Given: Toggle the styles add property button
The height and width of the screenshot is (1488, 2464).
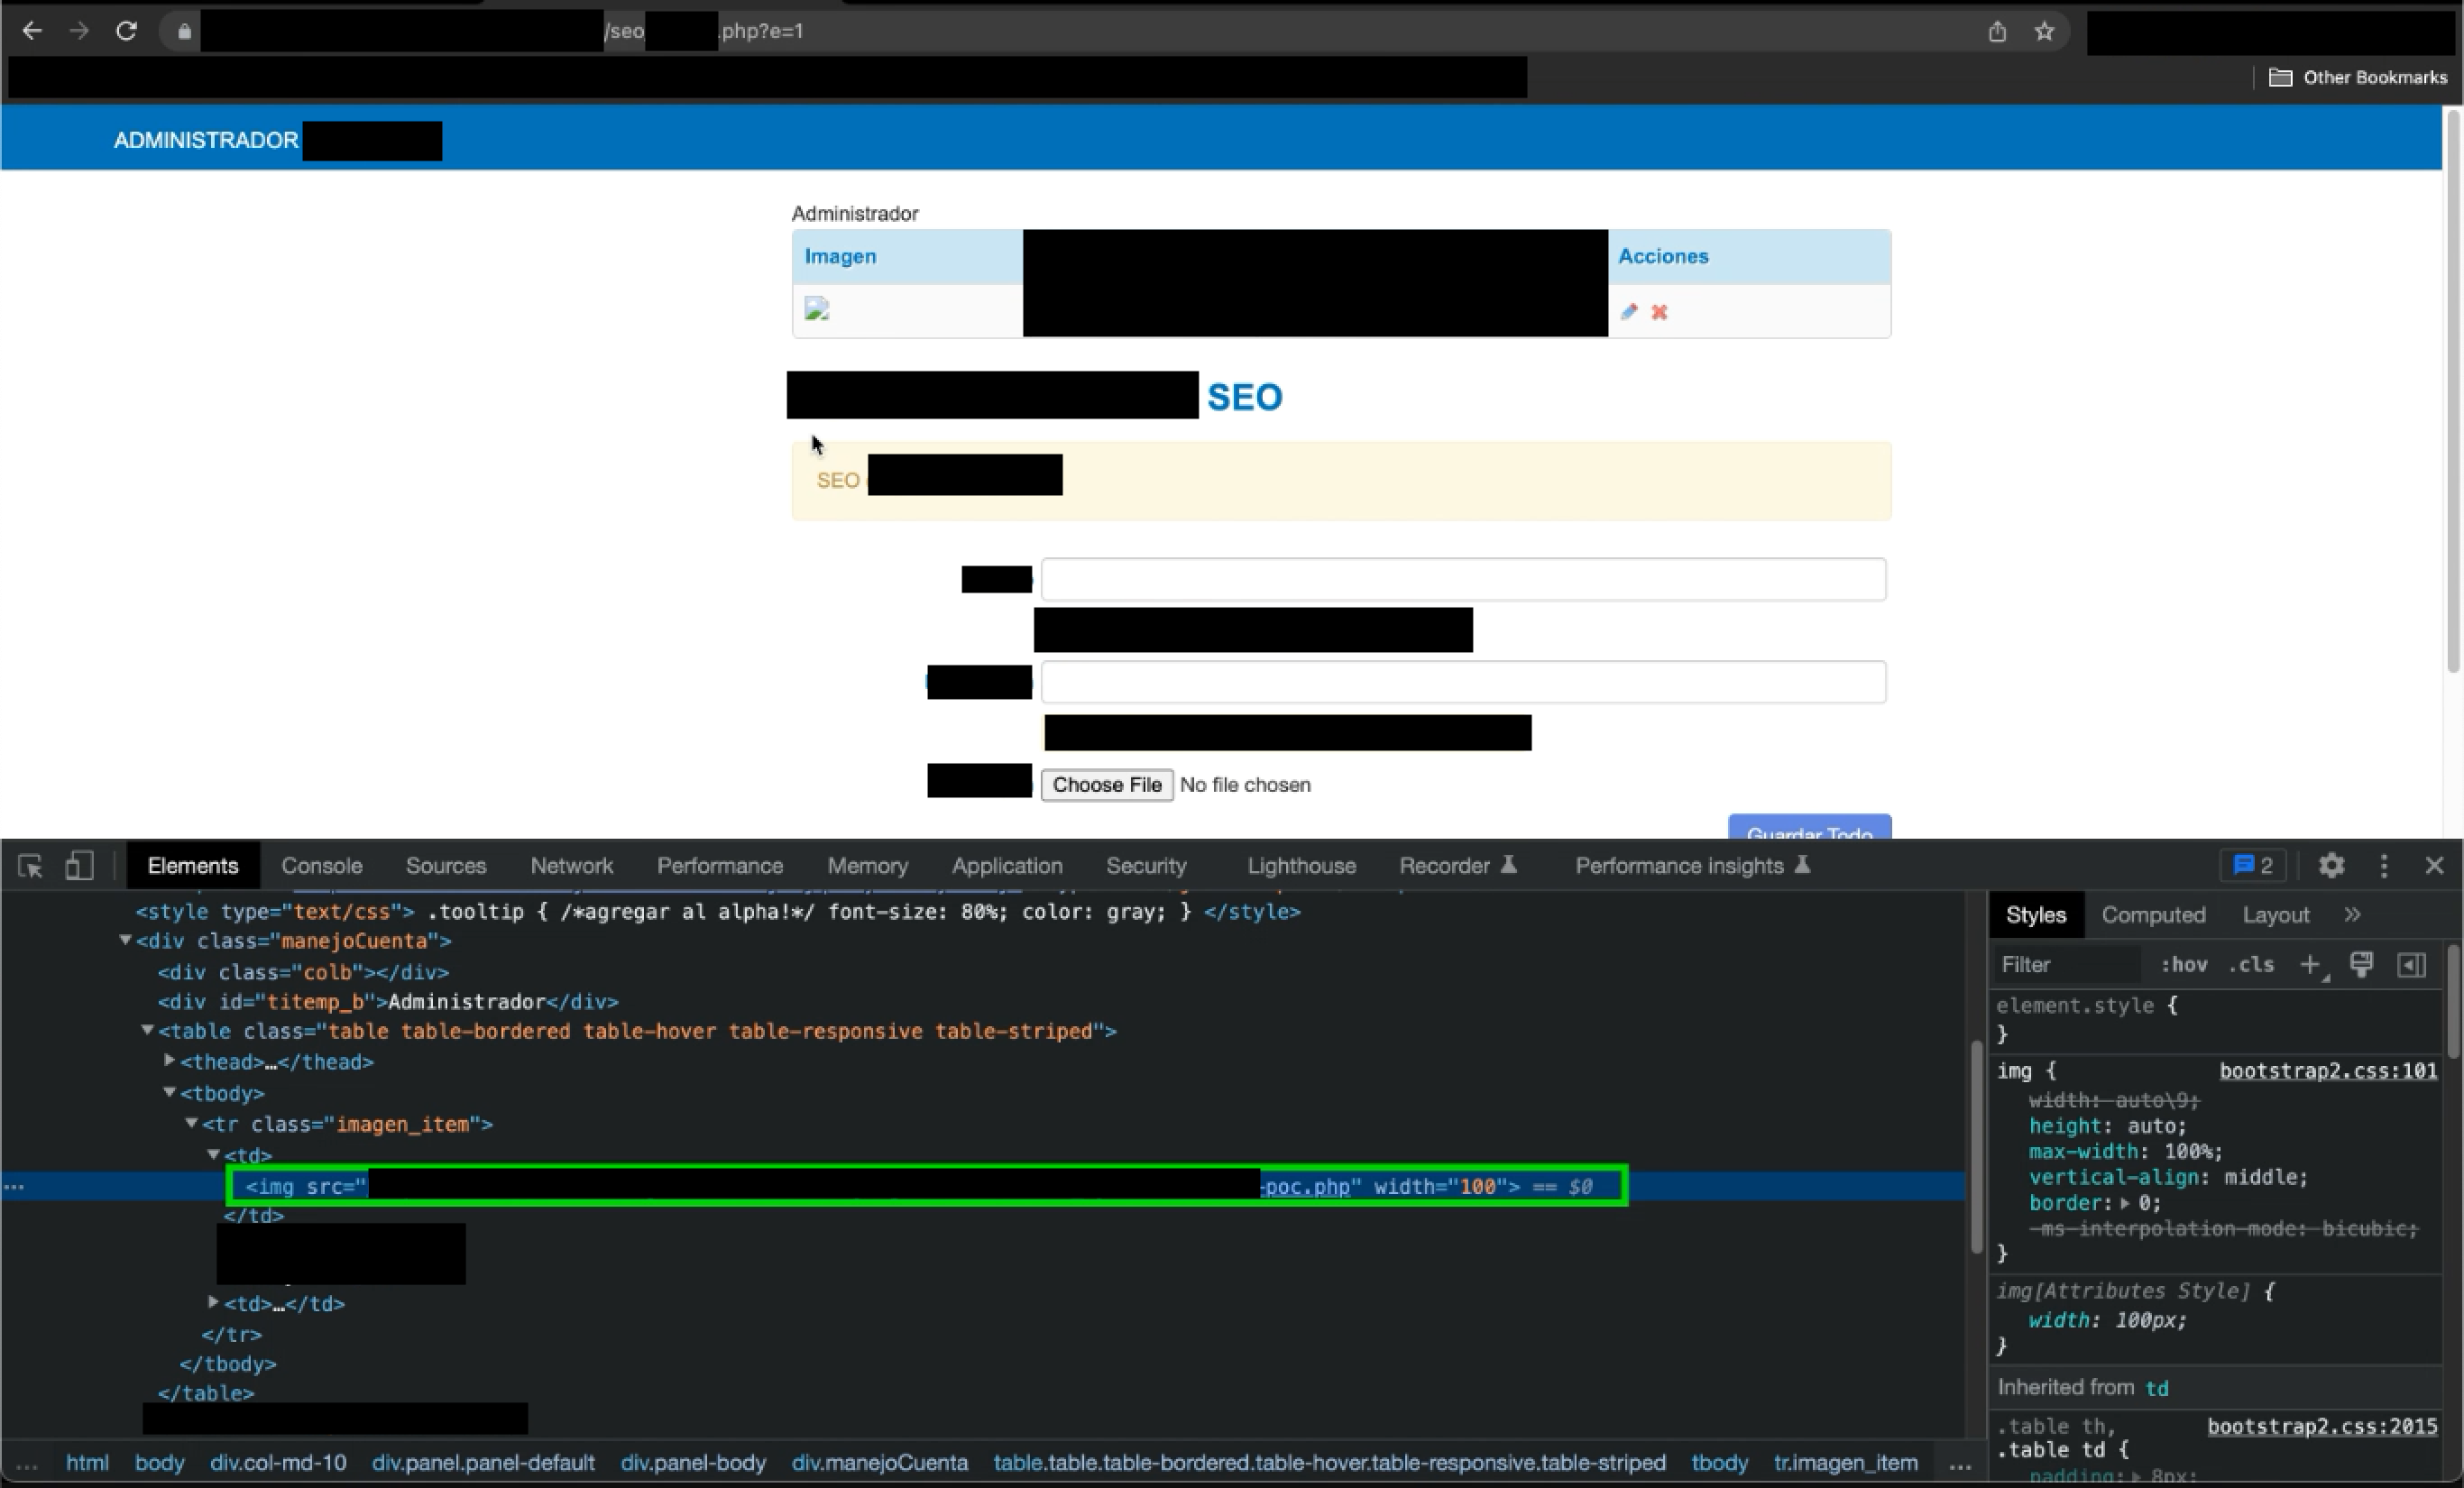Looking at the screenshot, I should point(2309,964).
